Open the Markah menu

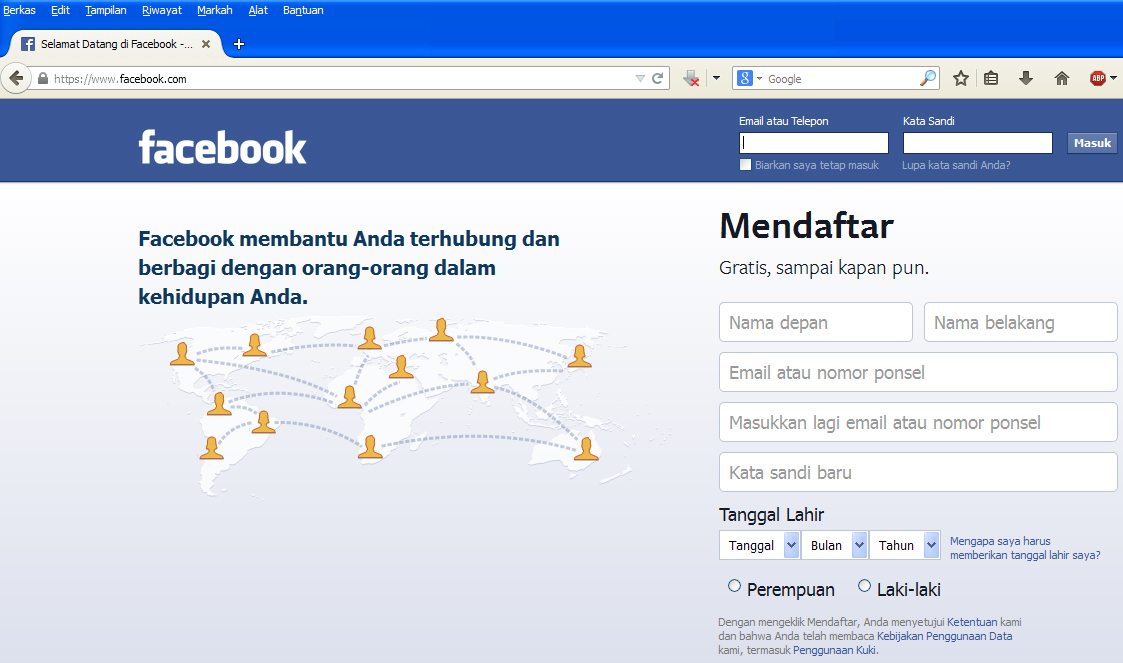[214, 10]
